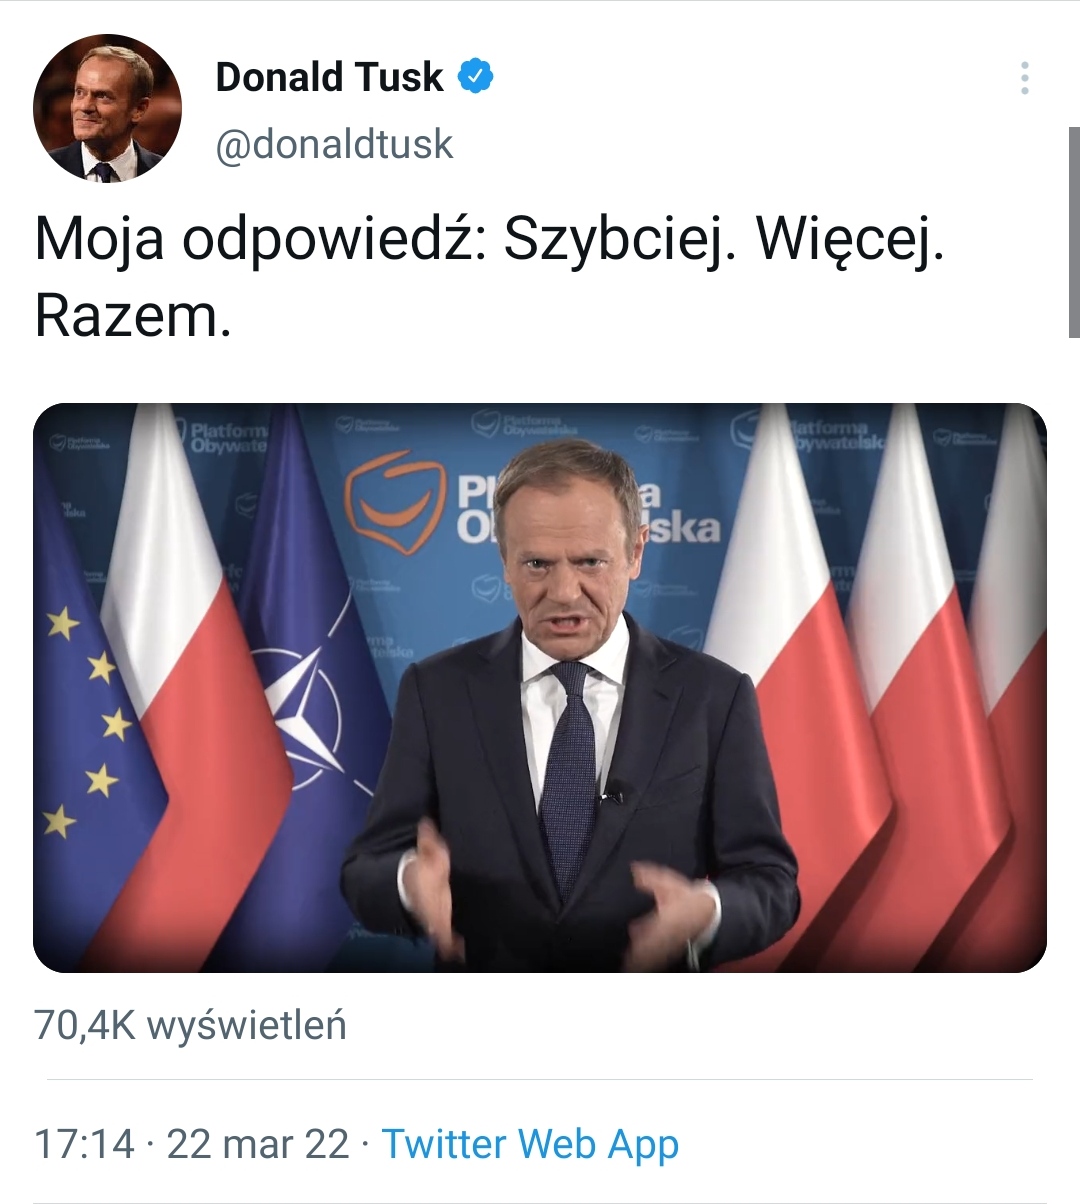1080x1204 pixels.
Task: Open the three-dot more options menu
Action: [1024, 78]
